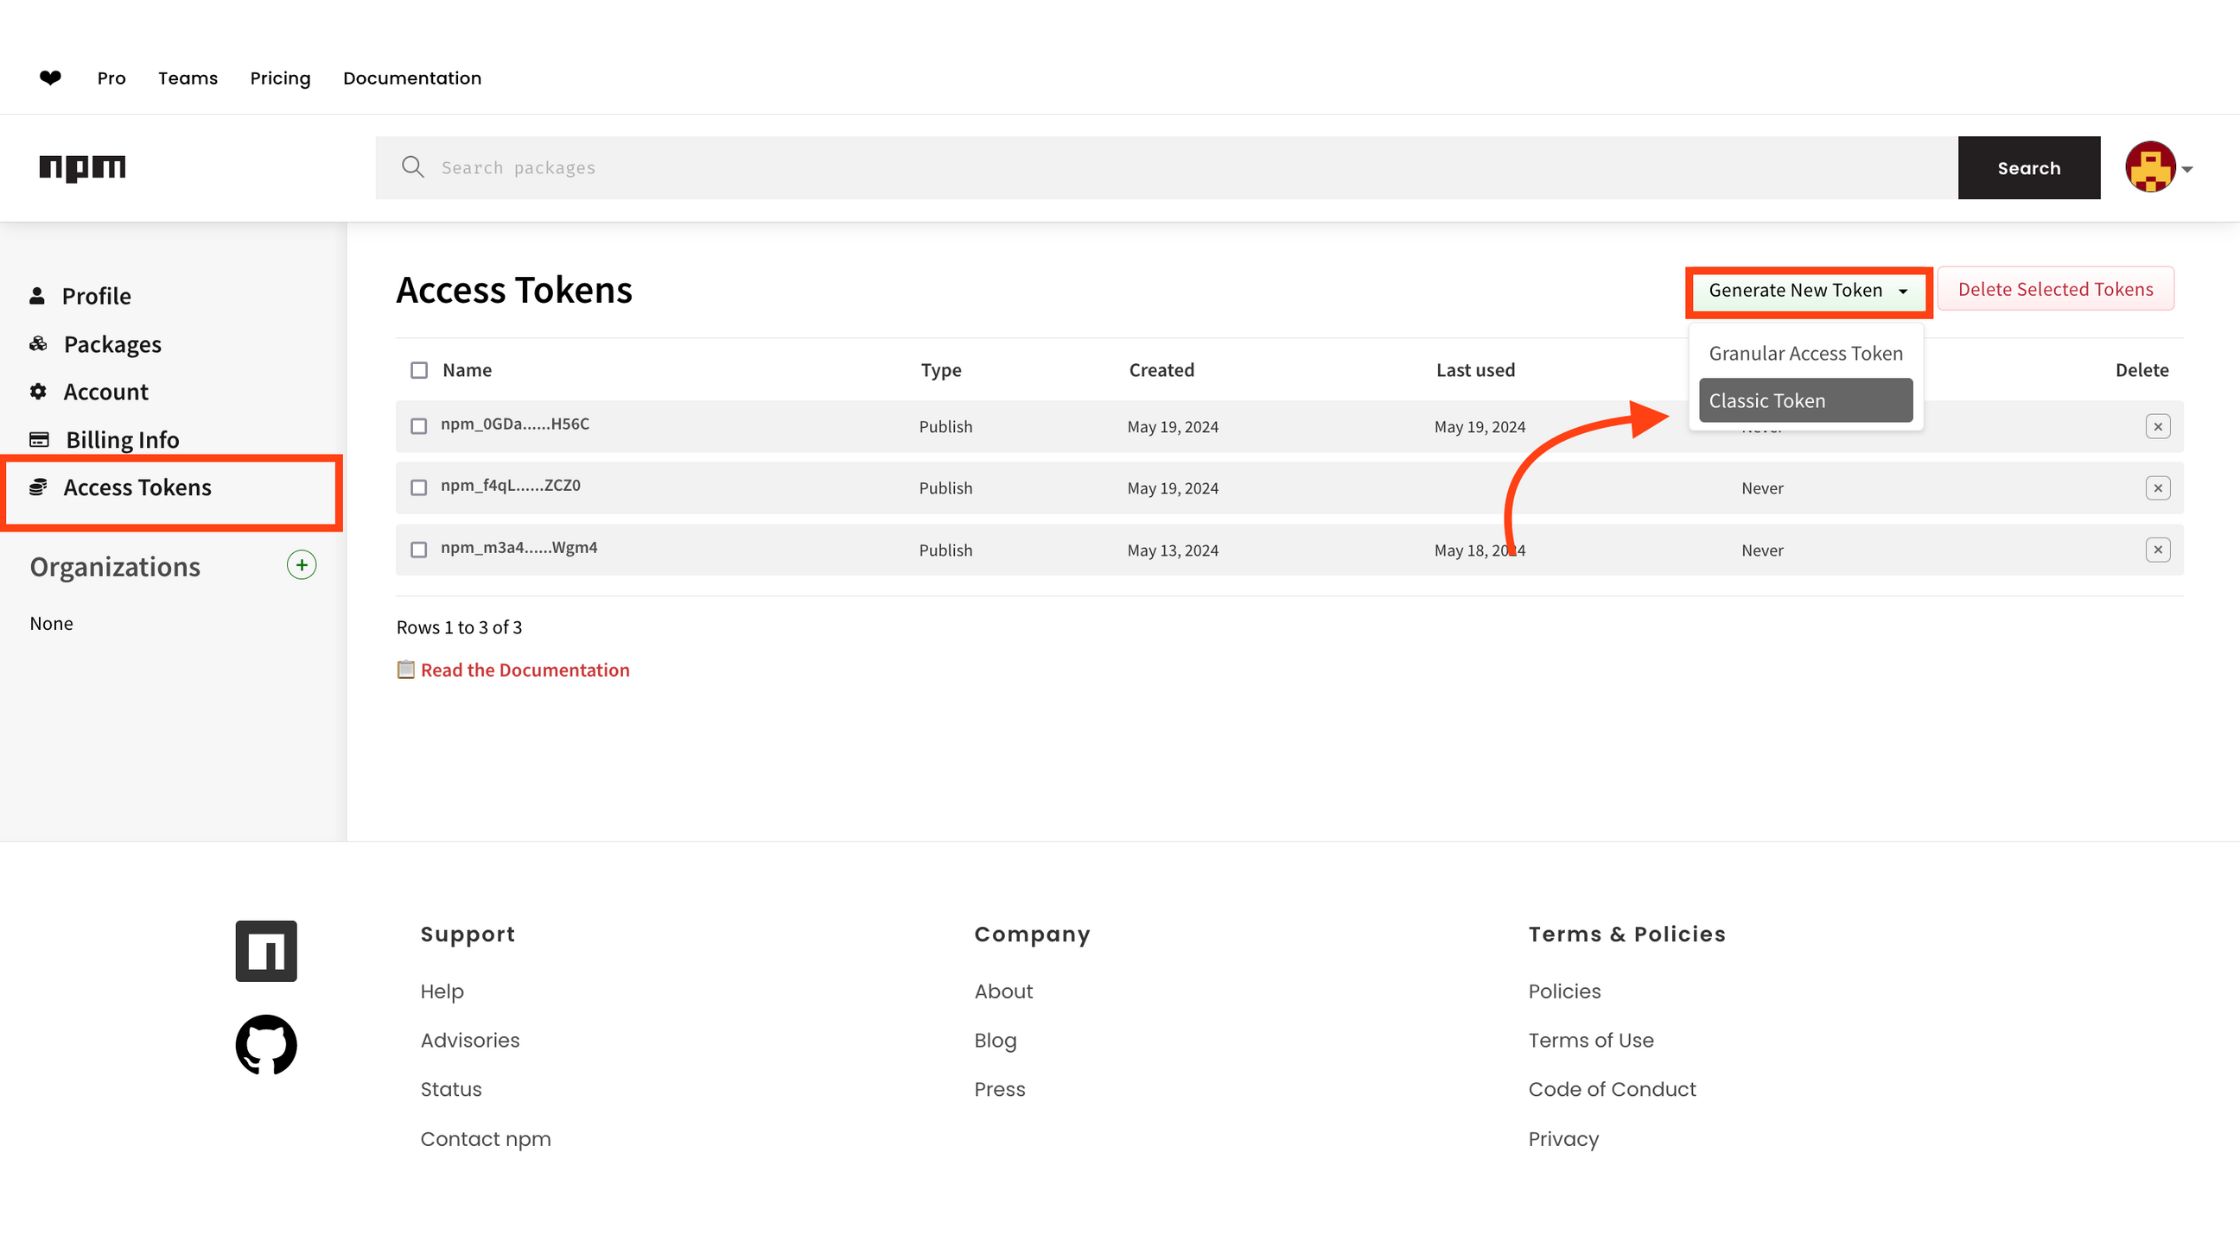Click the Billing Info card icon
This screenshot has width=2240, height=1260.
[39, 439]
